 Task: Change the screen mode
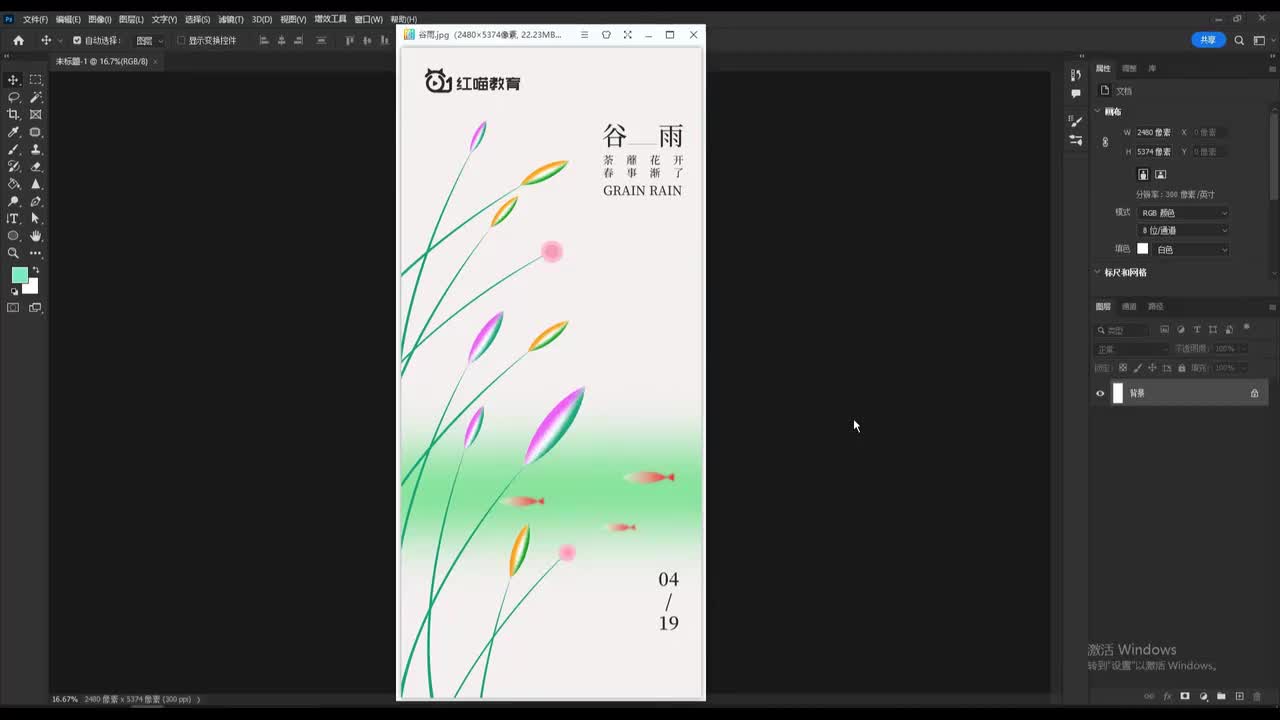pyautogui.click(x=35, y=308)
